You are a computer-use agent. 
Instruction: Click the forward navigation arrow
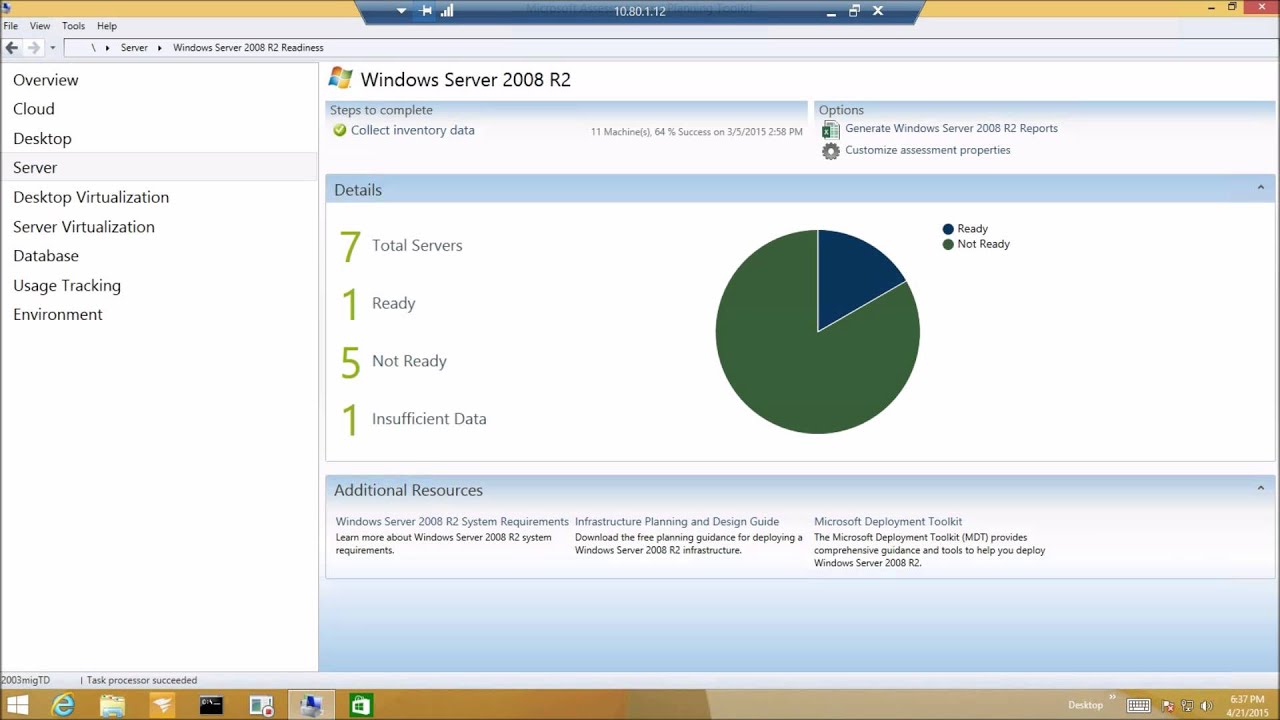[34, 47]
